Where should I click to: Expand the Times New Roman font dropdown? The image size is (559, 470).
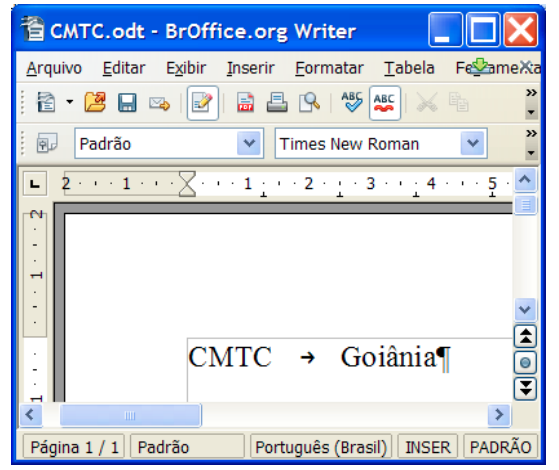point(472,143)
